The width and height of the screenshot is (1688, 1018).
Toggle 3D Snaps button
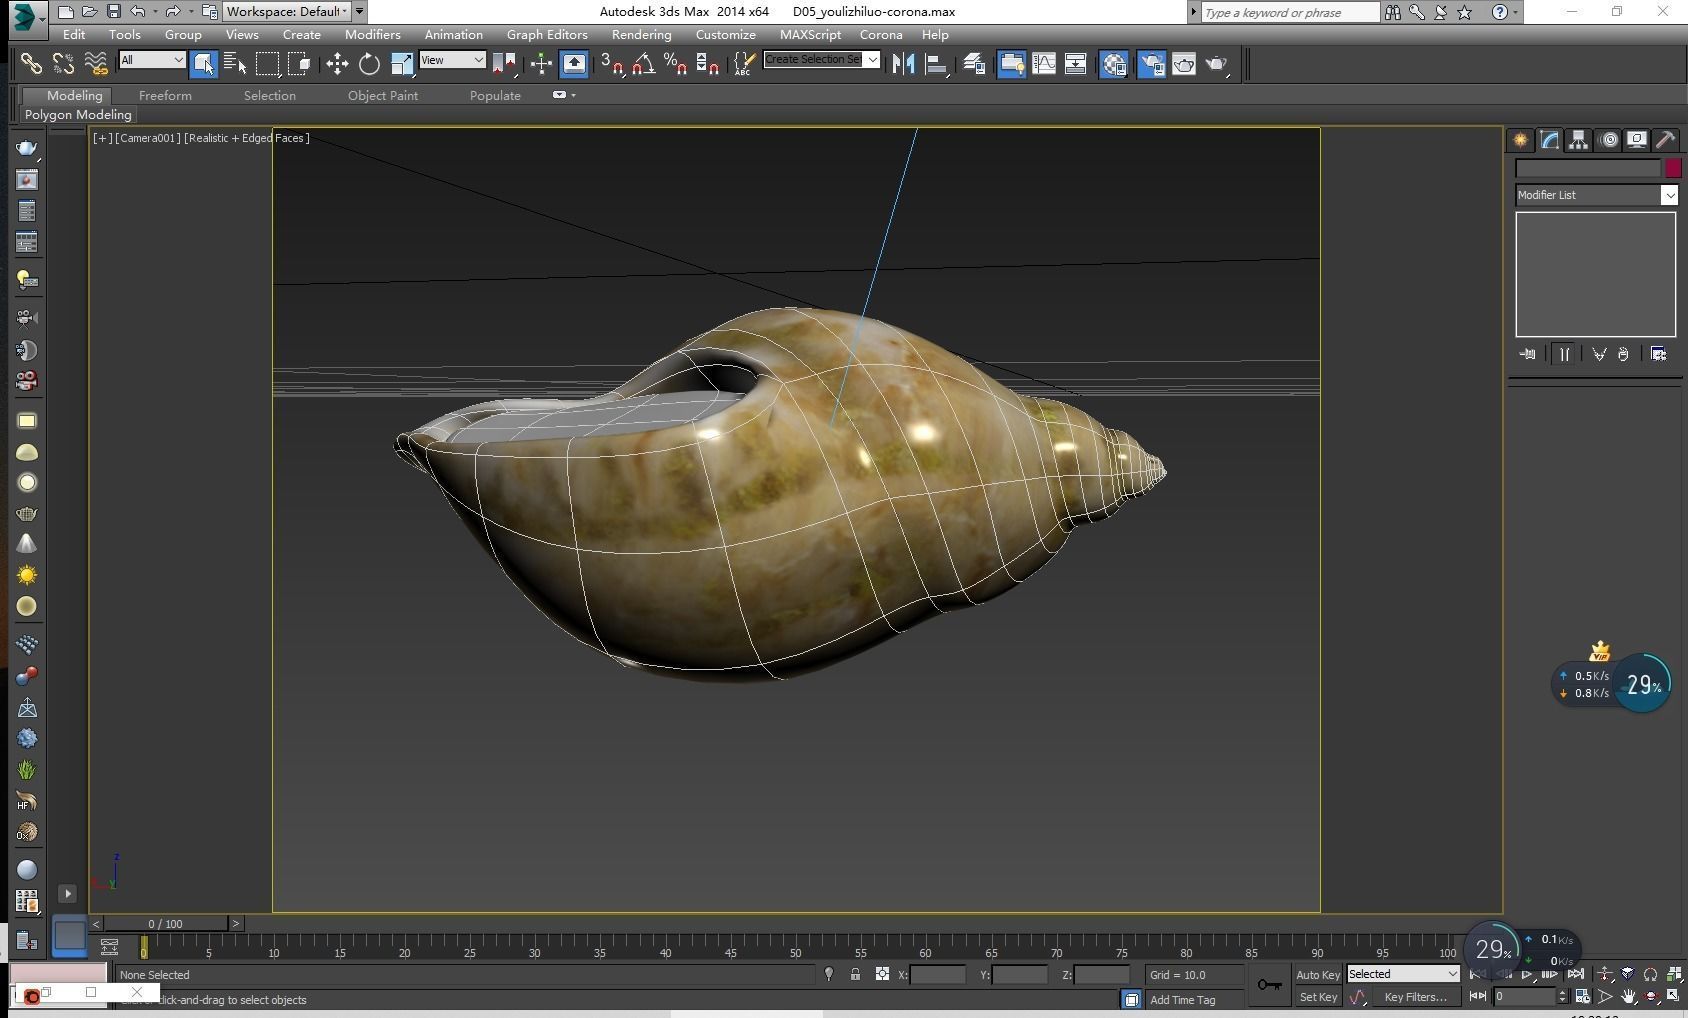[x=612, y=64]
